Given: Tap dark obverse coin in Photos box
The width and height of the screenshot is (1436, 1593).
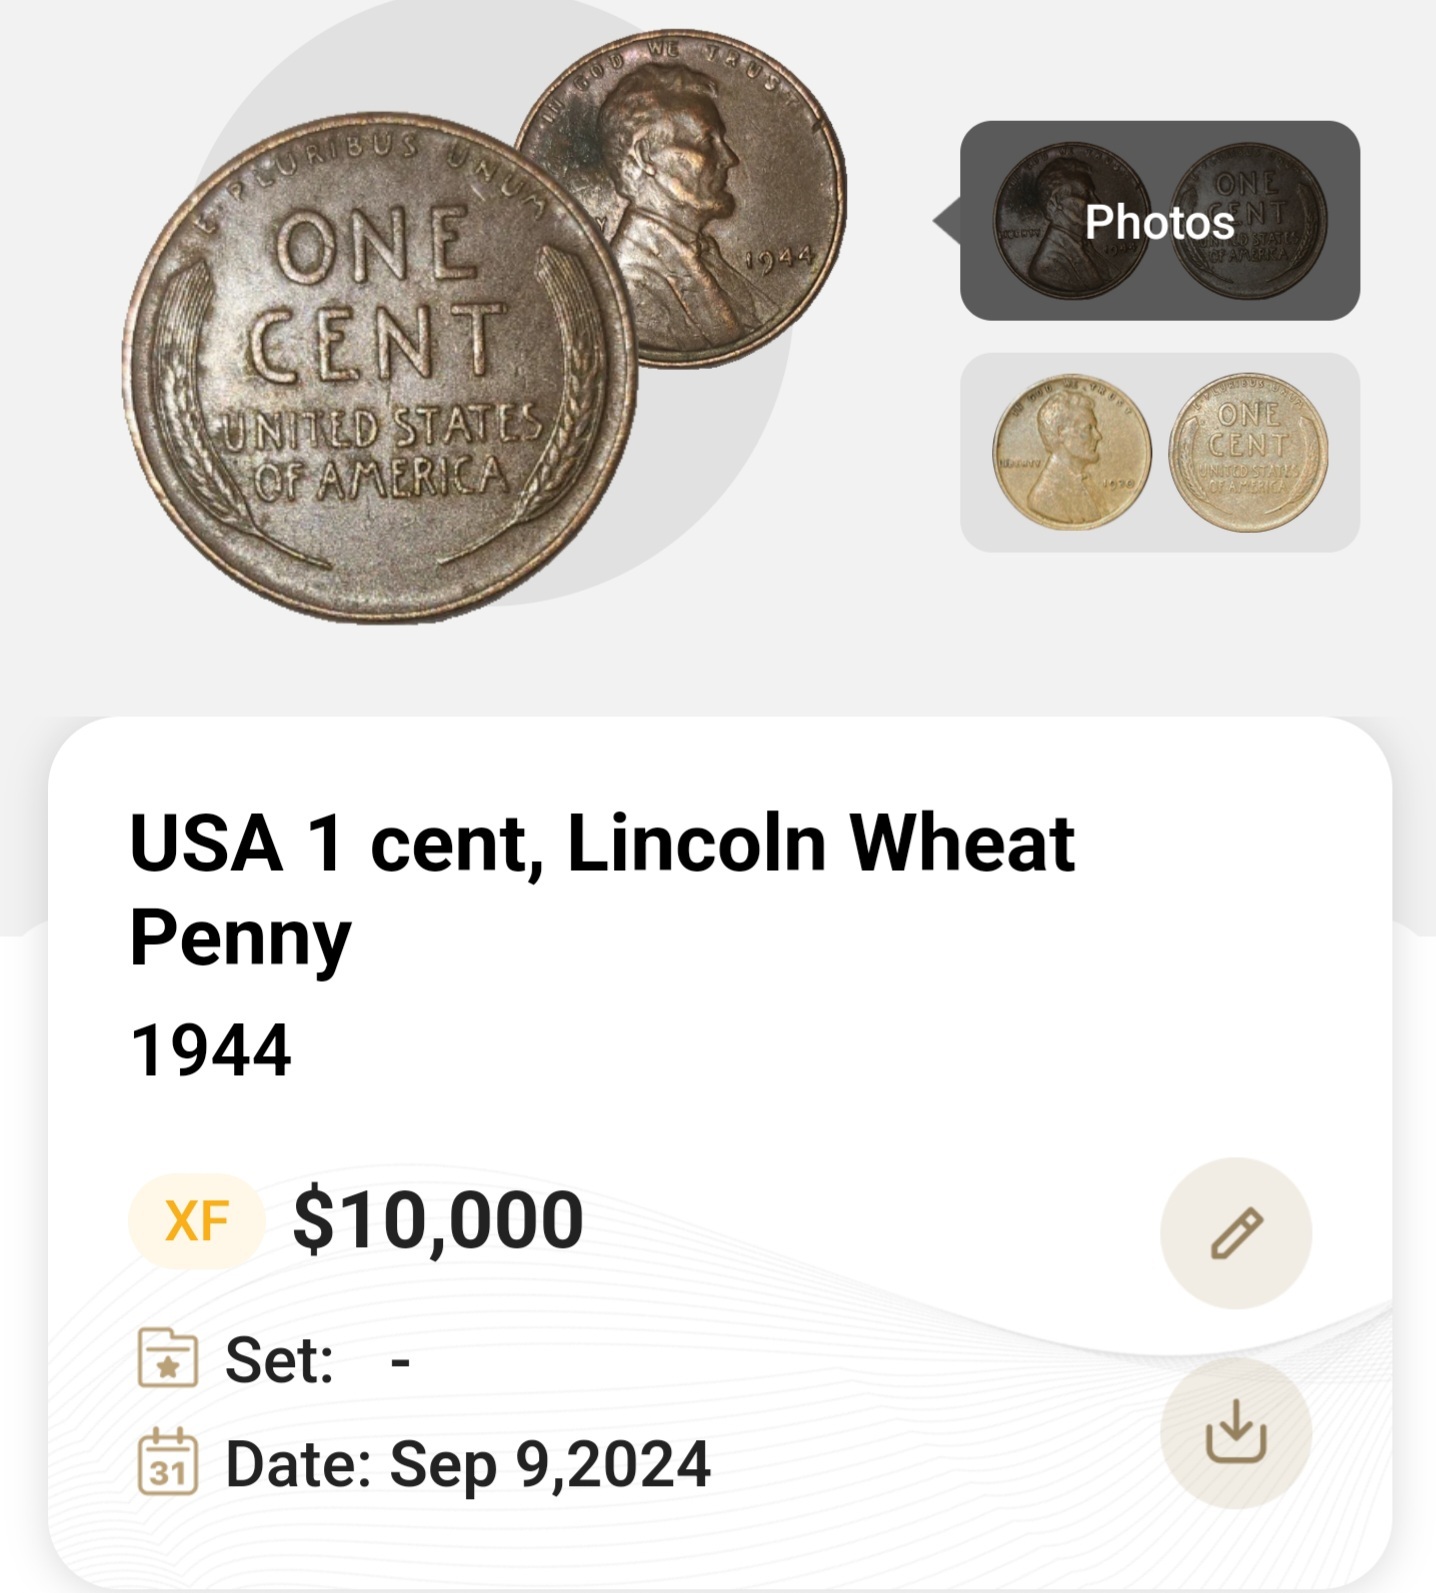Looking at the screenshot, I should pos(1071,221).
